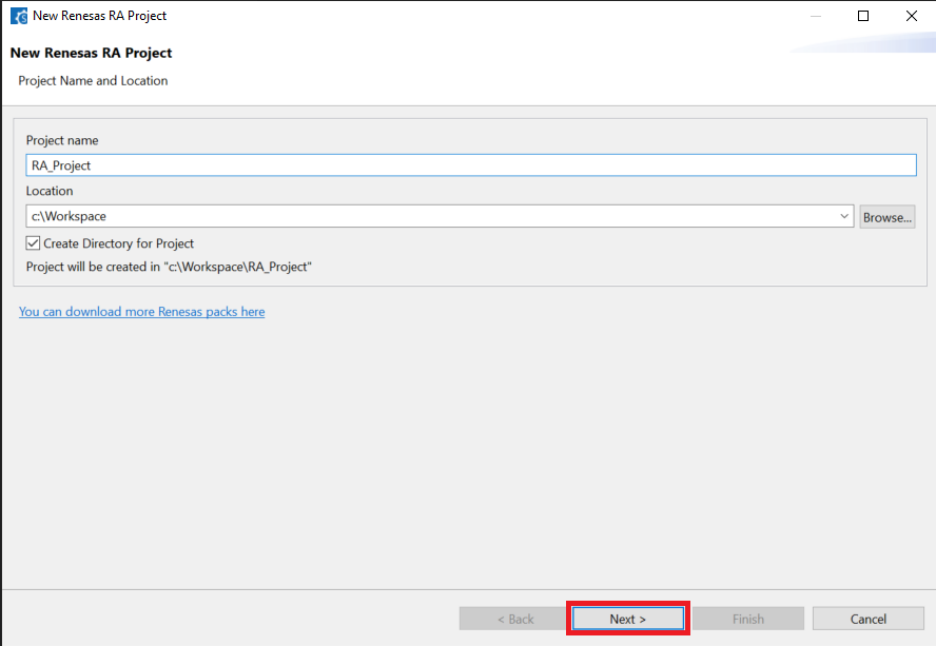
Task: Toggle Create Directory for Project checkbox
Action: coord(33,243)
